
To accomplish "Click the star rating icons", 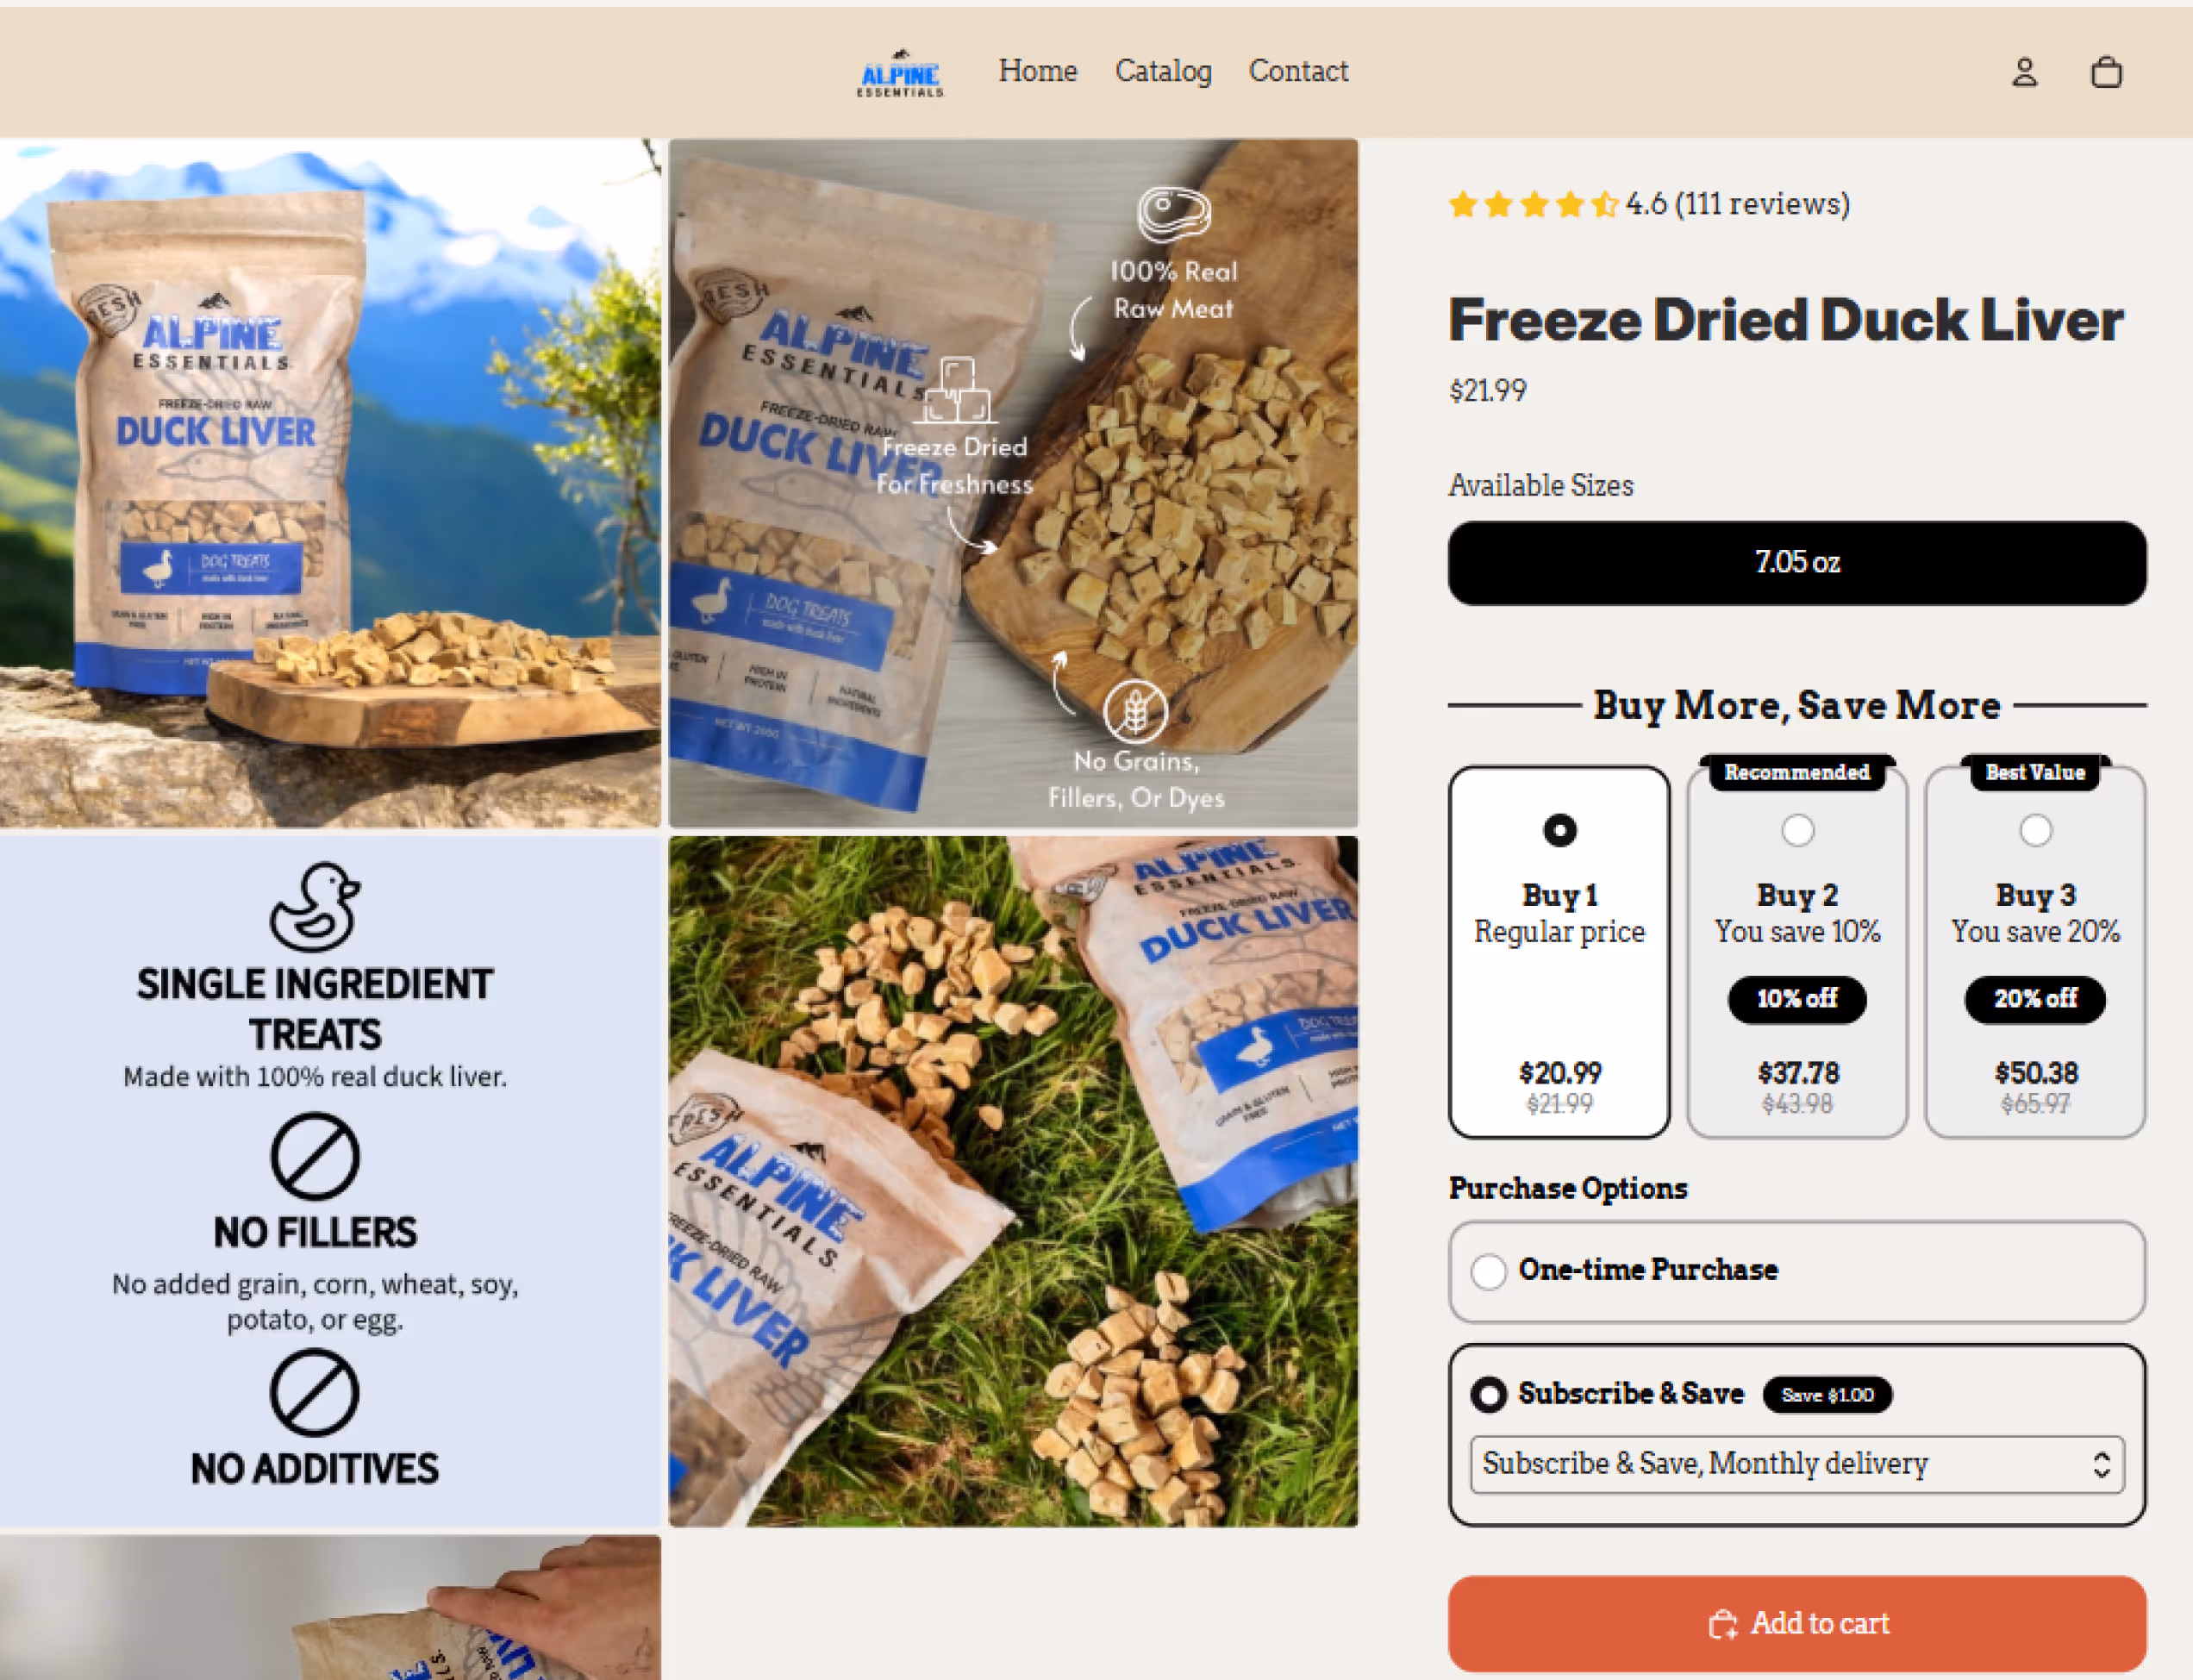I will 1533,204.
